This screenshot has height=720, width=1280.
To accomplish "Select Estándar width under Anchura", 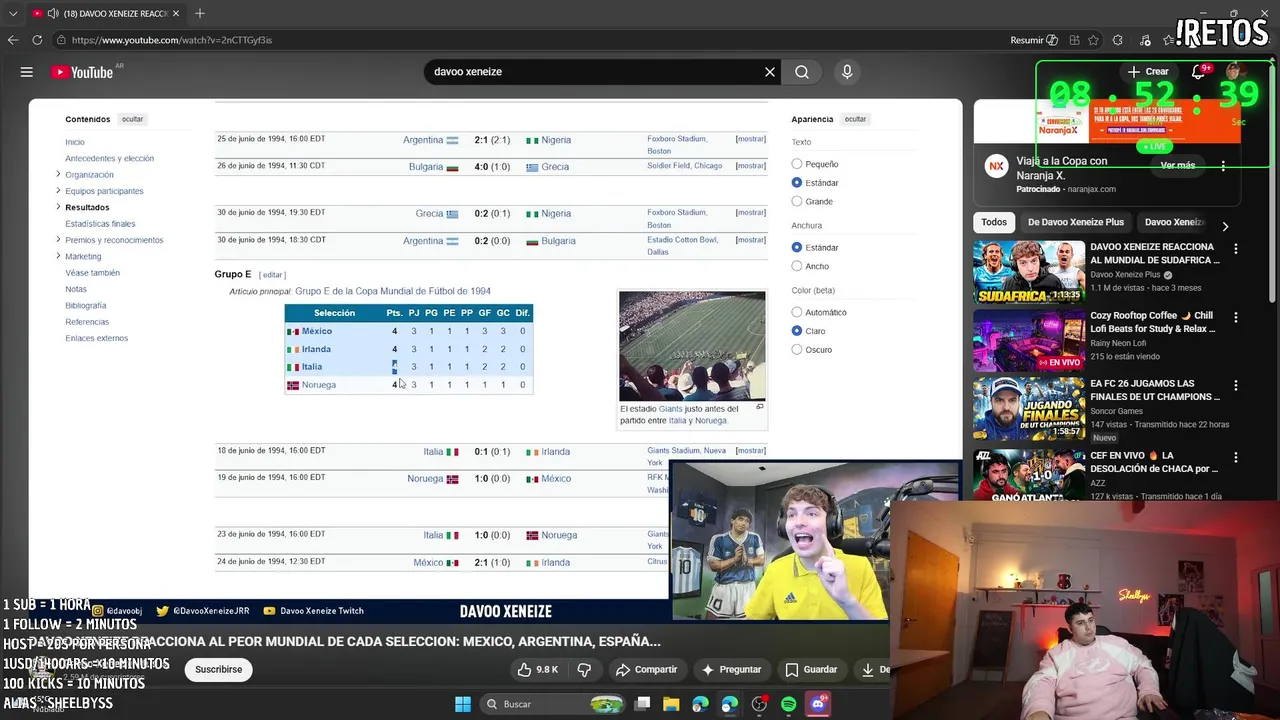I will coord(797,248).
